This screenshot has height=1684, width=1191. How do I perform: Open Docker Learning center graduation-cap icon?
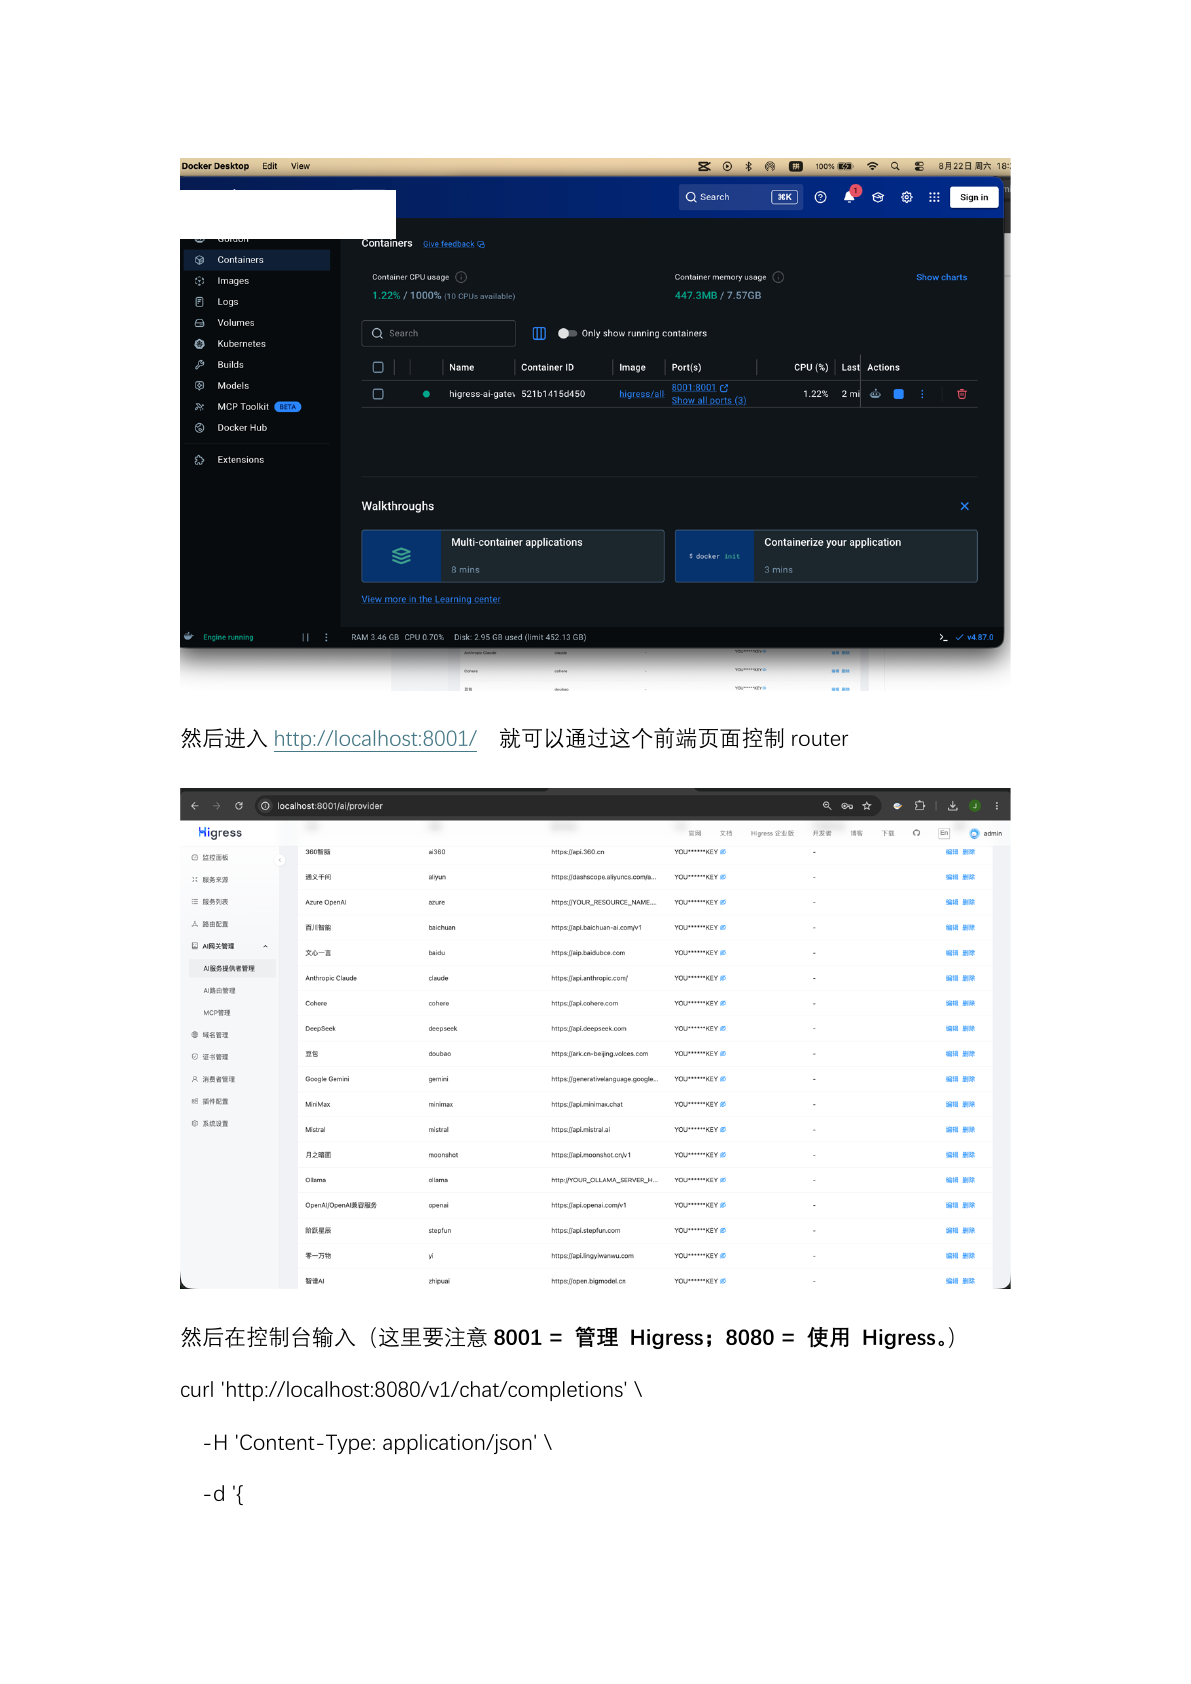pyautogui.click(x=878, y=197)
